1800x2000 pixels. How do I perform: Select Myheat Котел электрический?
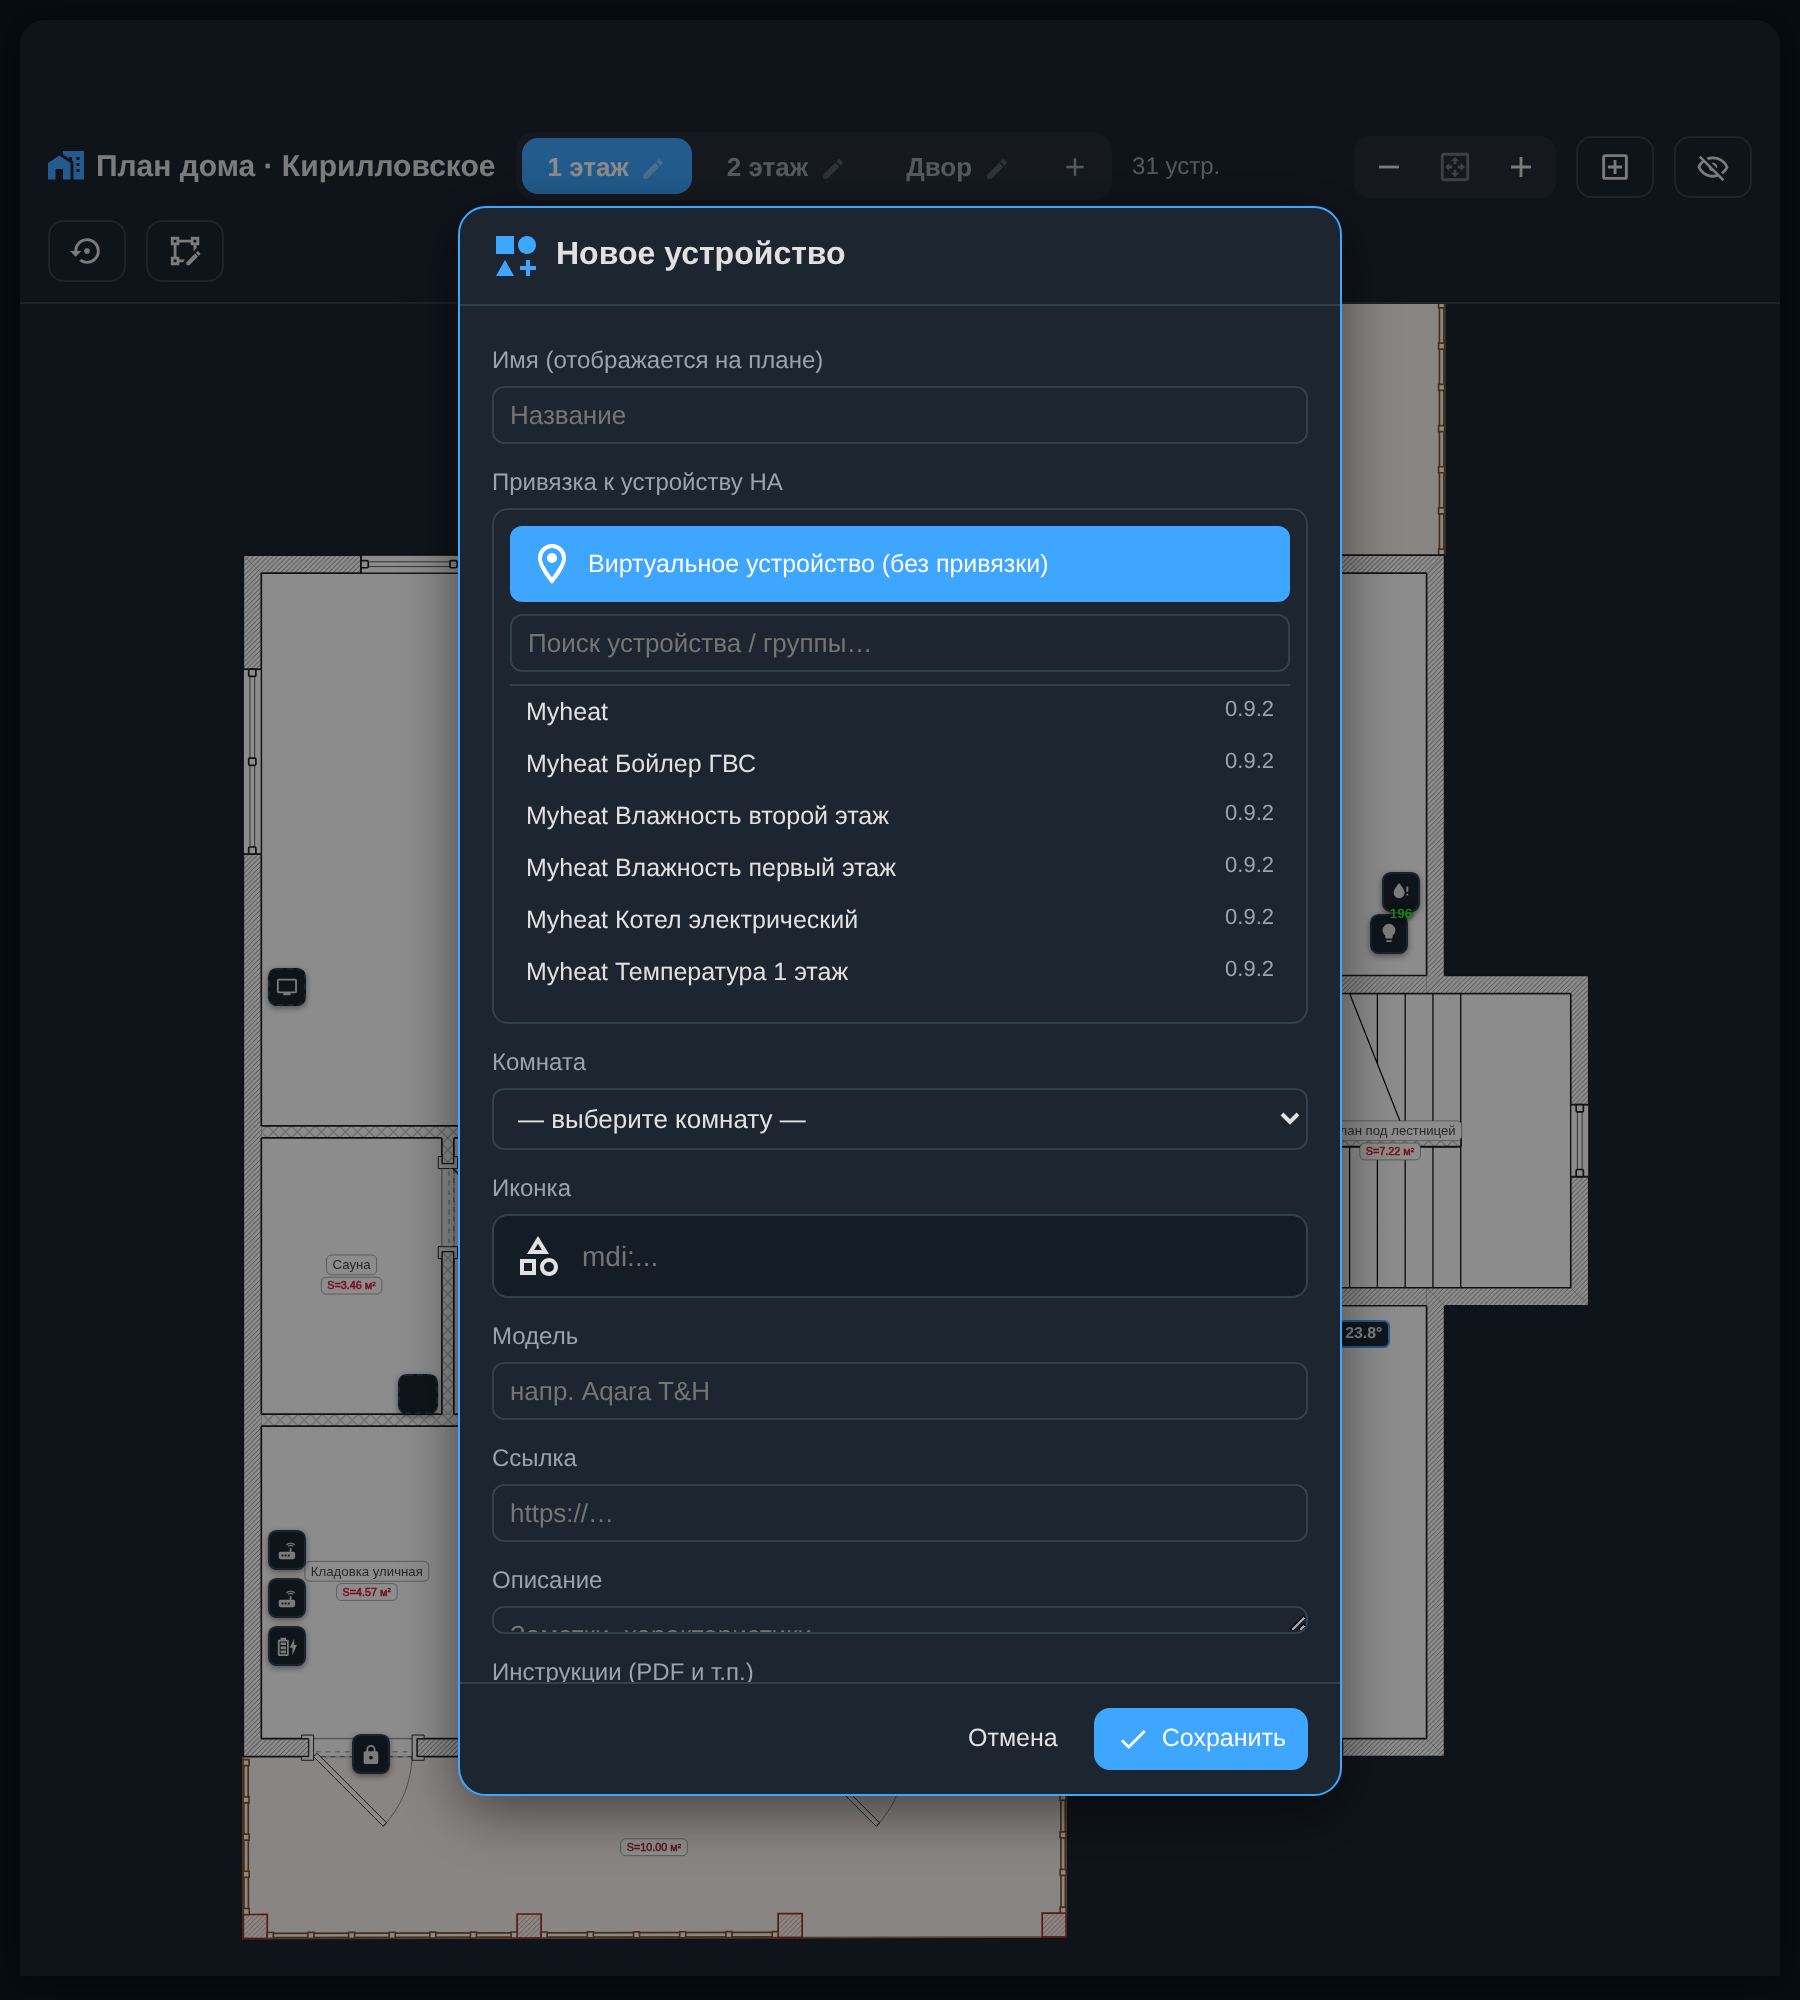[x=900, y=920]
